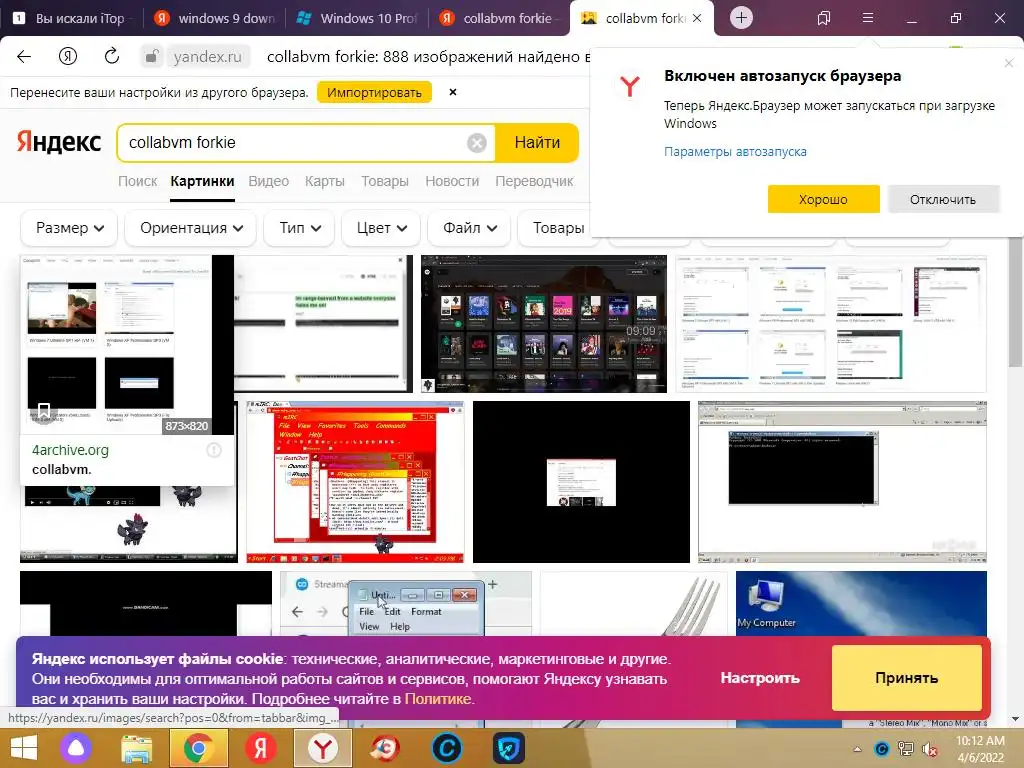Image resolution: width=1024 pixels, height=768 pixels.
Task: Open the dark music grid thumbnail
Action: coord(543,324)
